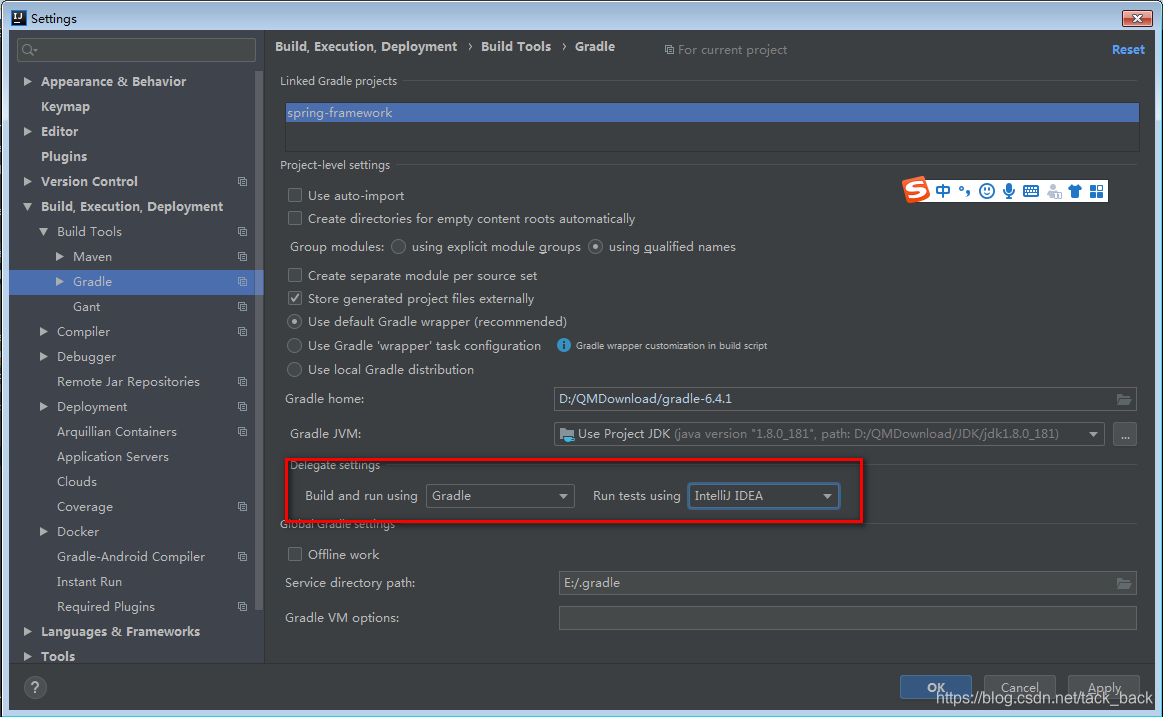Select Use default Gradle wrapper radio

coord(294,322)
